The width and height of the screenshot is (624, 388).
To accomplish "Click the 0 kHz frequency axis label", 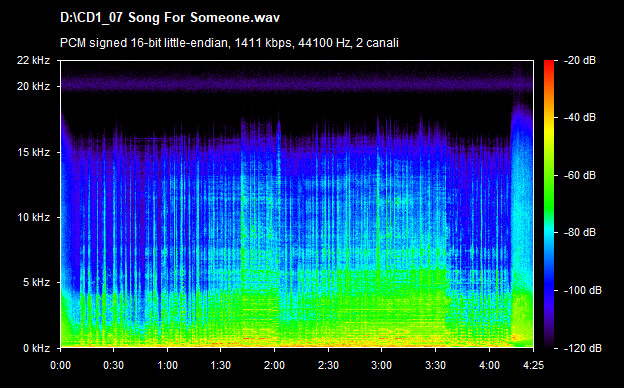I will coord(36,348).
